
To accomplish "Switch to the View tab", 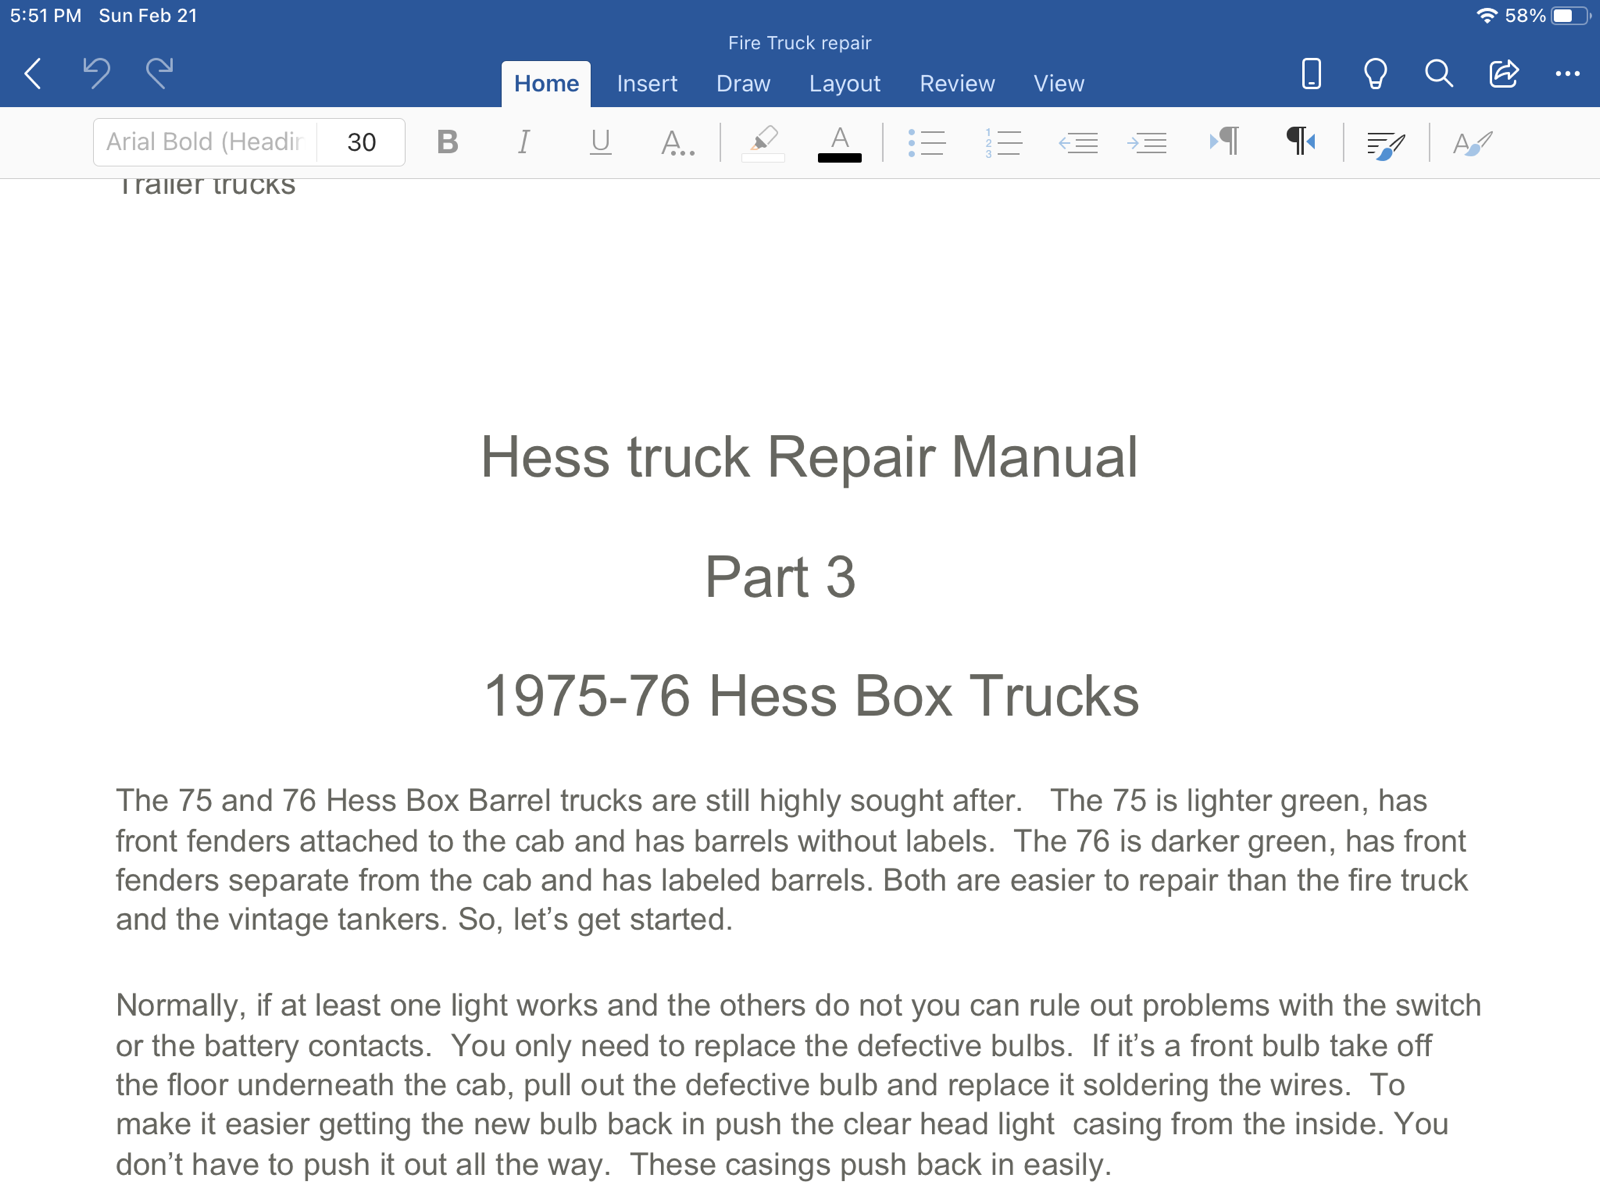I will 1059,84.
